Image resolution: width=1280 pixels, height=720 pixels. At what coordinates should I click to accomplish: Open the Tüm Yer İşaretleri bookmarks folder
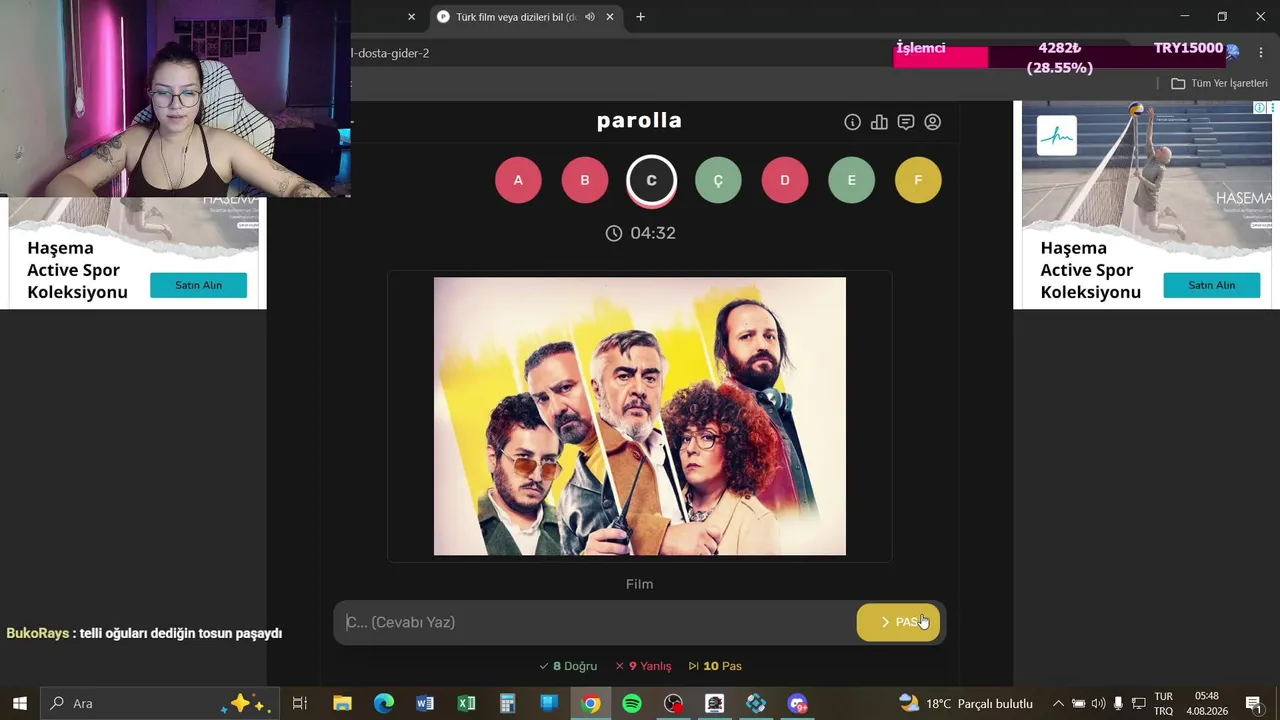(x=1219, y=83)
